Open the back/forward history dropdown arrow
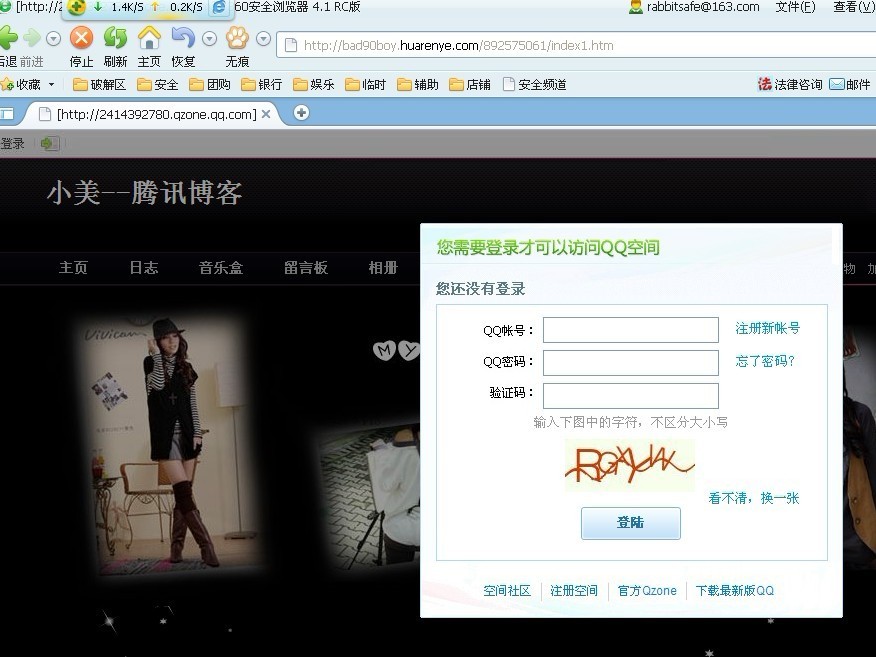 point(53,39)
